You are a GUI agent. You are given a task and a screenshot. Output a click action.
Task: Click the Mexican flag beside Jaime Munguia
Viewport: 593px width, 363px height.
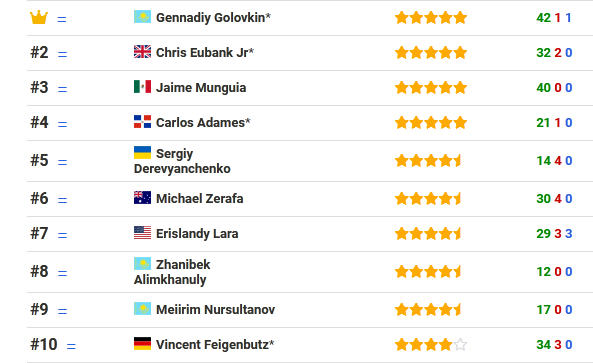pos(142,87)
